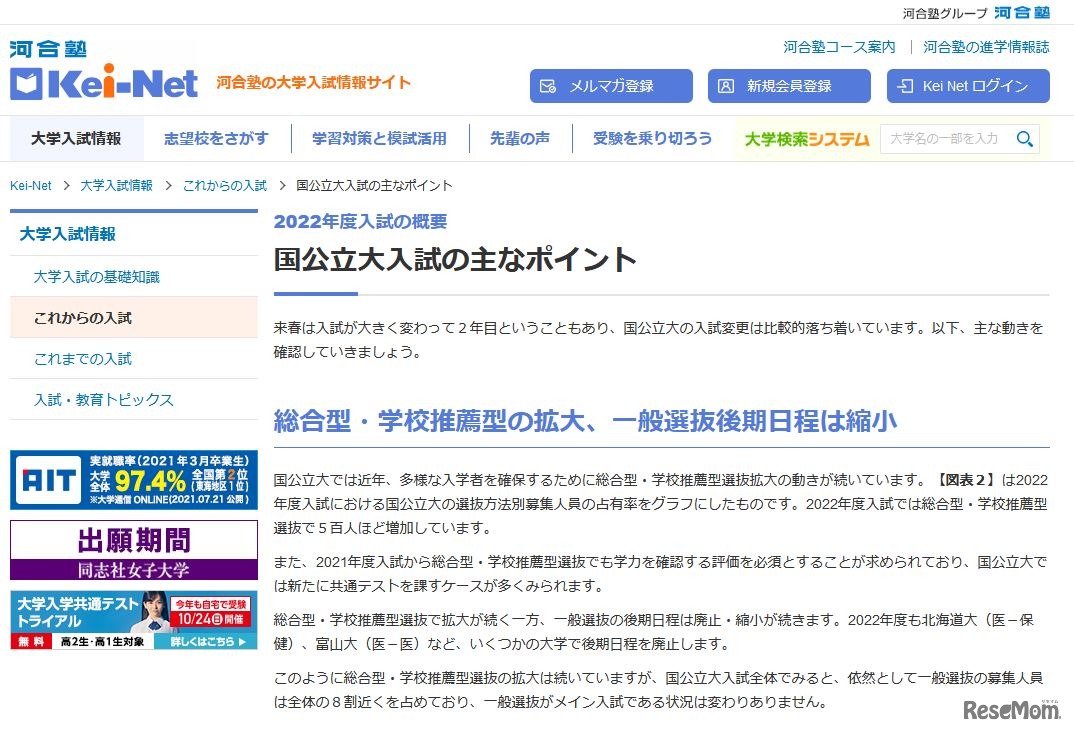Click the 河合塾 logo at top left

[49, 47]
